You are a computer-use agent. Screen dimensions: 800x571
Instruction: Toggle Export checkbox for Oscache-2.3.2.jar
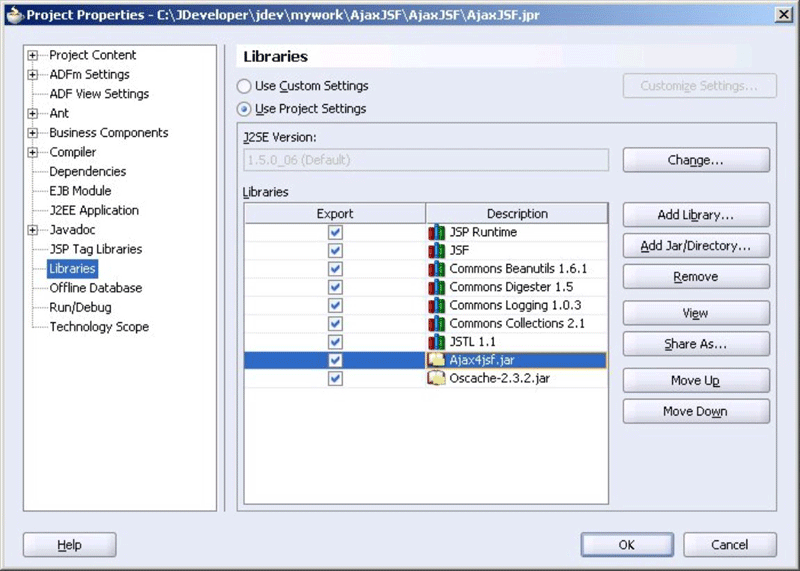click(x=335, y=379)
